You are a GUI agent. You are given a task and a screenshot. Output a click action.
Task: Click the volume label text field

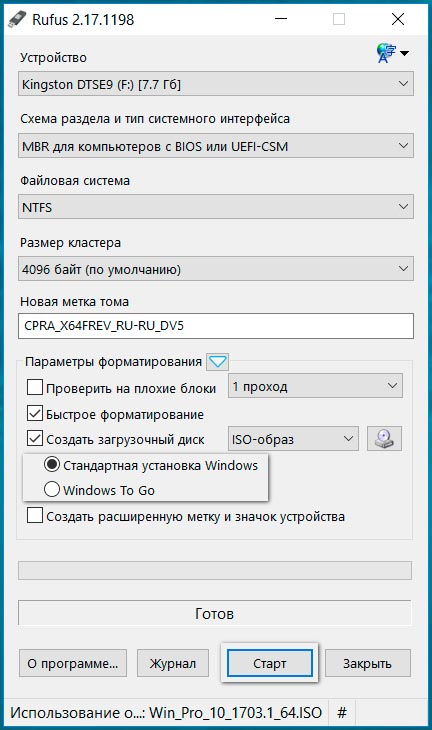click(x=216, y=325)
